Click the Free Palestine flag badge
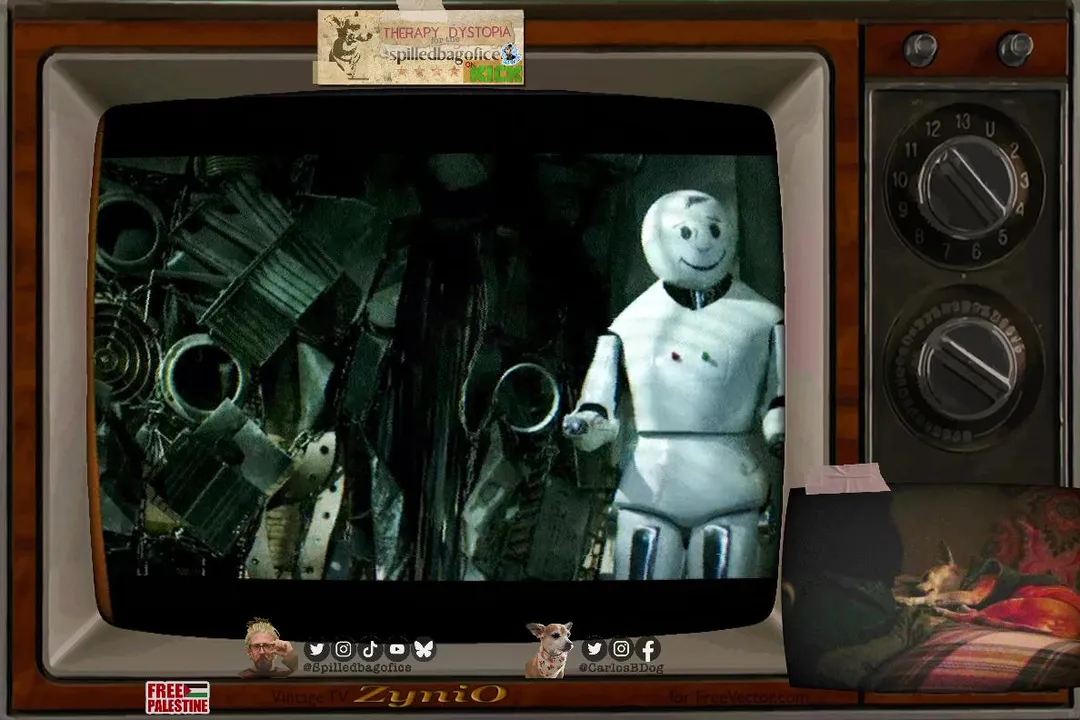The image size is (1080, 720). tap(178, 697)
